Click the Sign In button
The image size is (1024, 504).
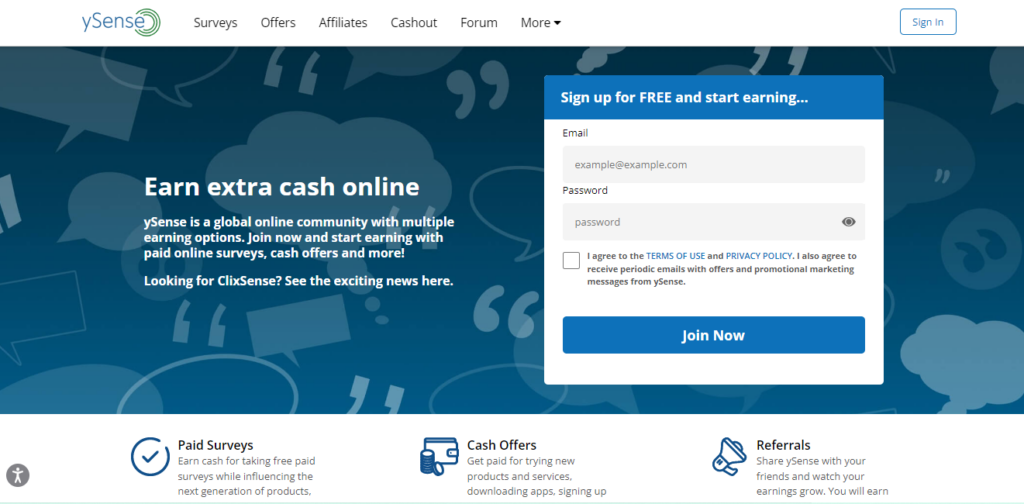tap(928, 22)
